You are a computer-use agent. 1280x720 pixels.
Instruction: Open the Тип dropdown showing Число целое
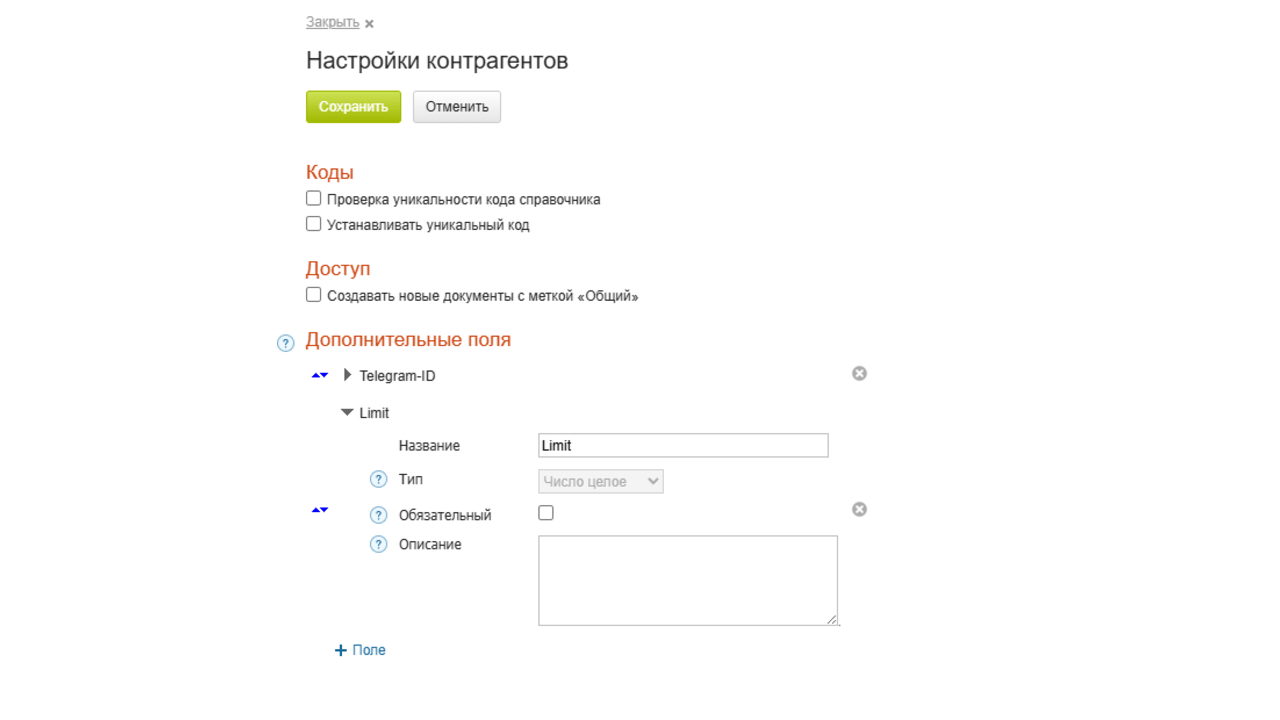(x=600, y=481)
